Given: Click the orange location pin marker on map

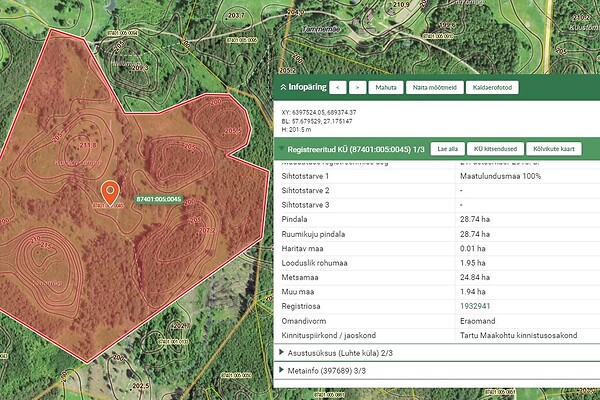Looking at the screenshot, I should pyautogui.click(x=110, y=193).
